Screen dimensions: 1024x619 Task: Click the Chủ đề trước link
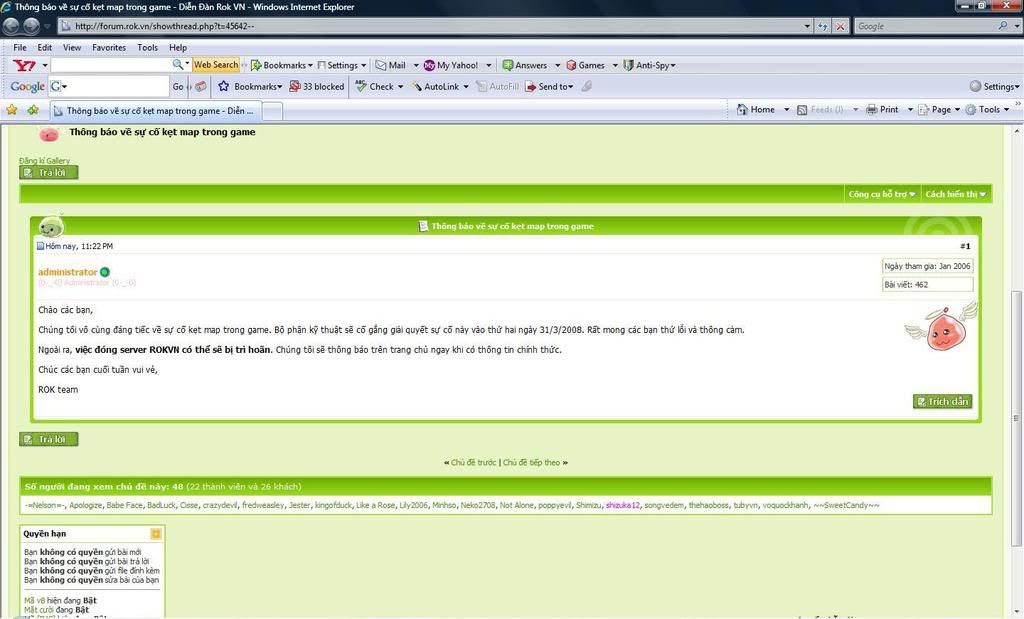pyautogui.click(x=473, y=463)
